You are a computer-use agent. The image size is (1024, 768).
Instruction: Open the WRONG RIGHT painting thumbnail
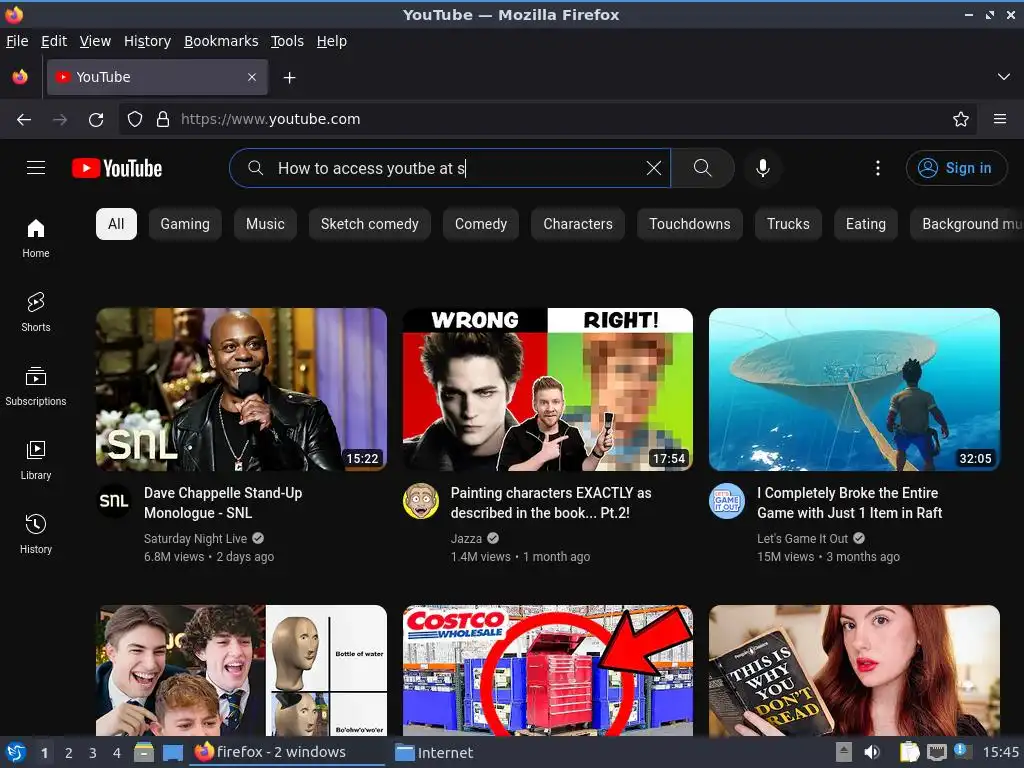click(x=548, y=389)
